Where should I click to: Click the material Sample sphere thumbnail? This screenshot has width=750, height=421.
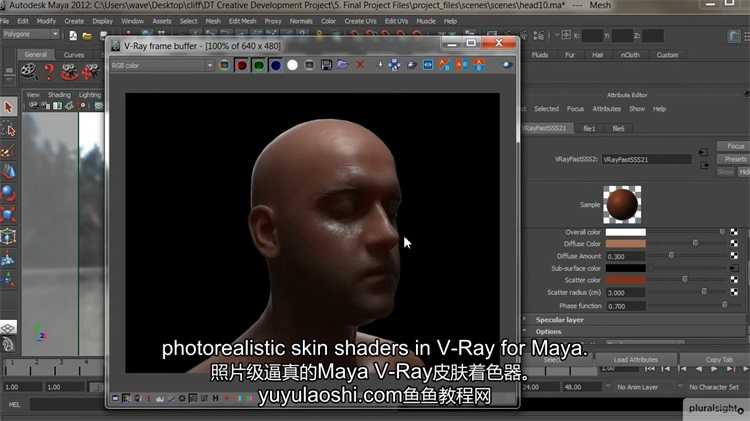click(622, 204)
